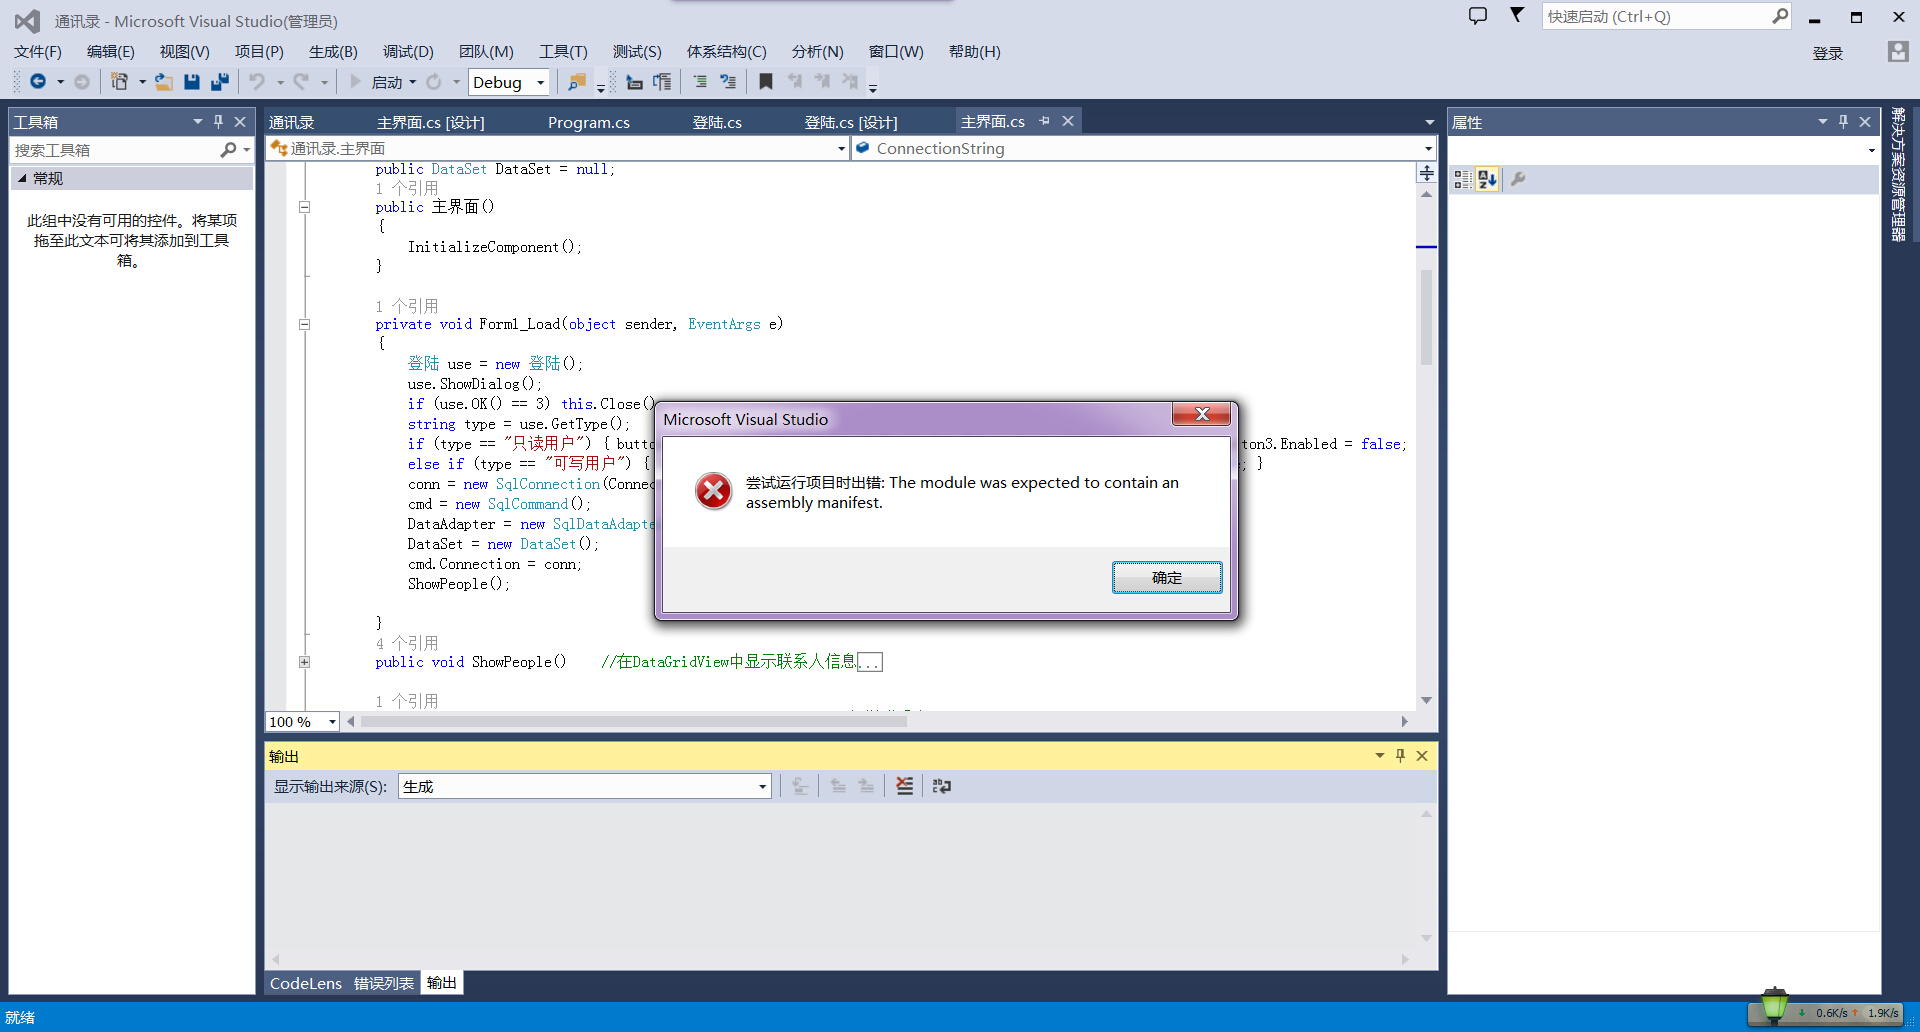Toggle word wrap in output window

(x=941, y=786)
